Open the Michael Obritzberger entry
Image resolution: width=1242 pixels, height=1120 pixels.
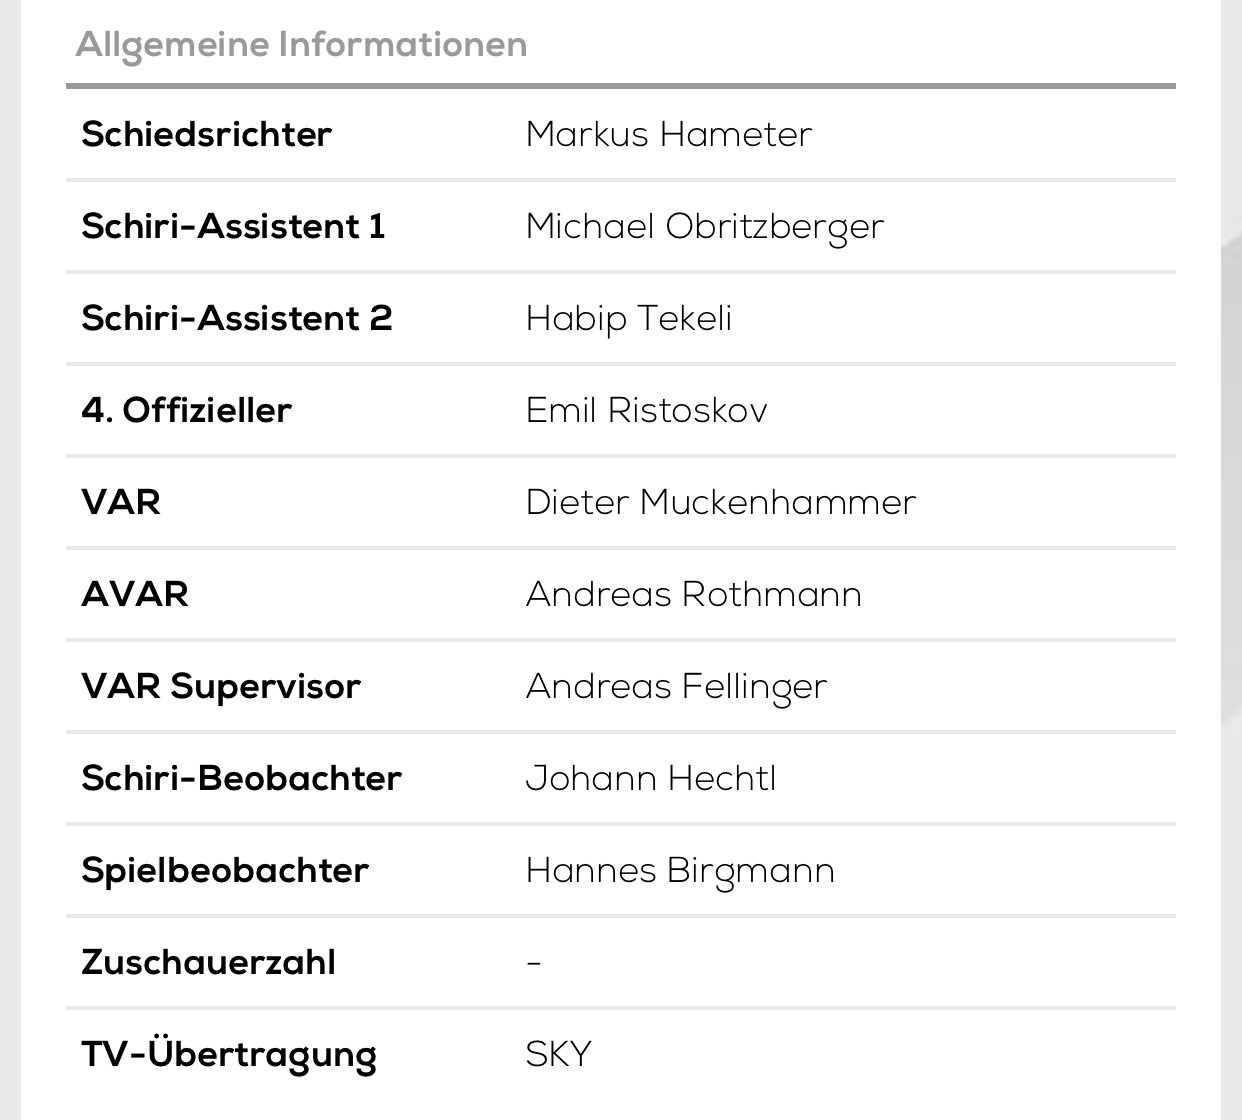point(705,227)
